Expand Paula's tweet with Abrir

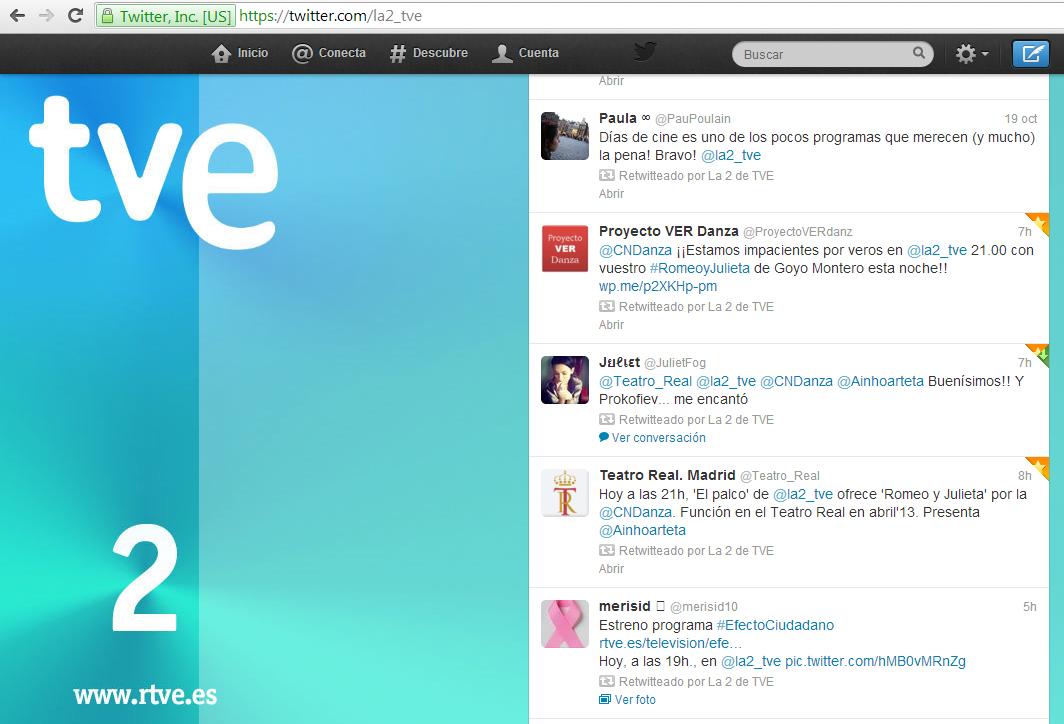pos(611,194)
